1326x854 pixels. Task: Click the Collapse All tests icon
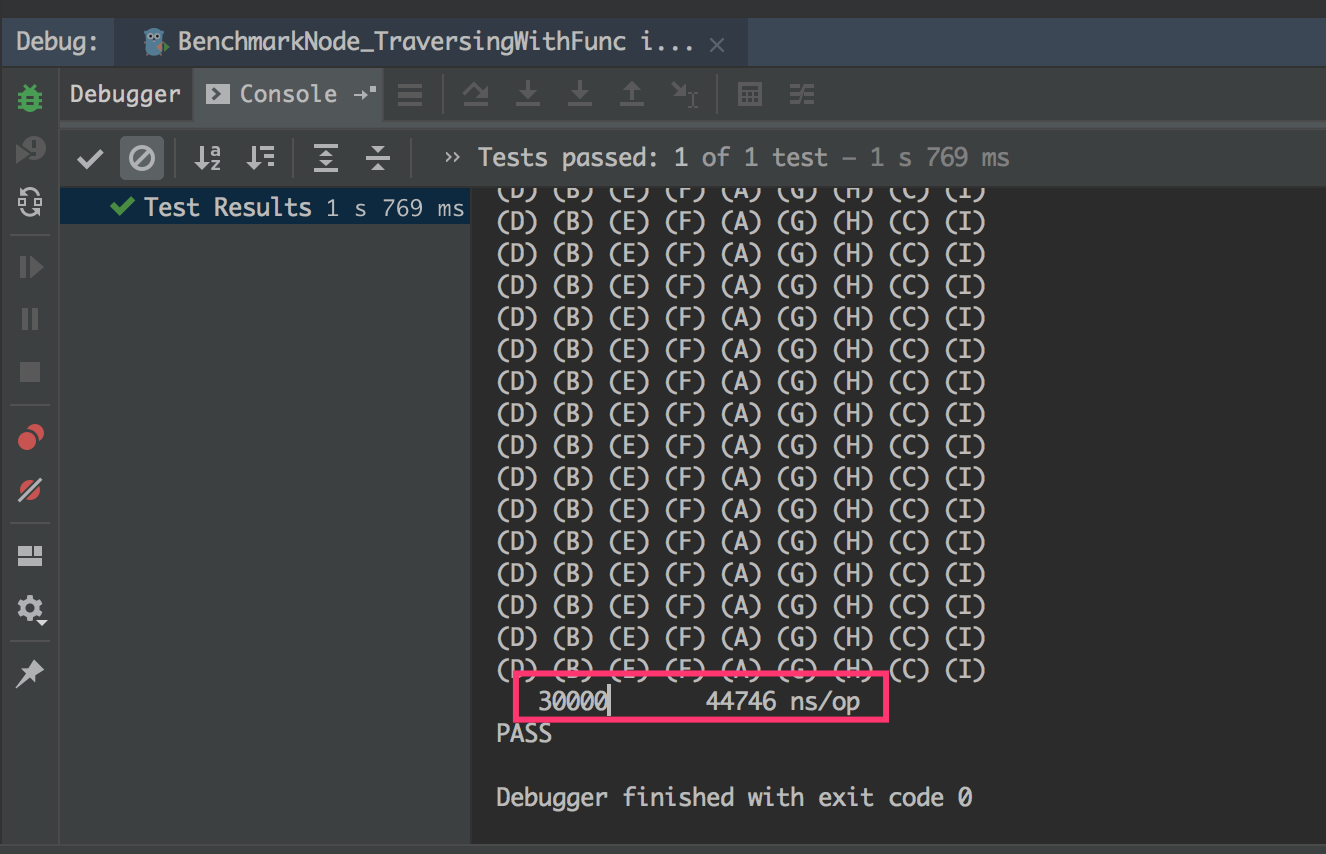pyautogui.click(x=378, y=158)
